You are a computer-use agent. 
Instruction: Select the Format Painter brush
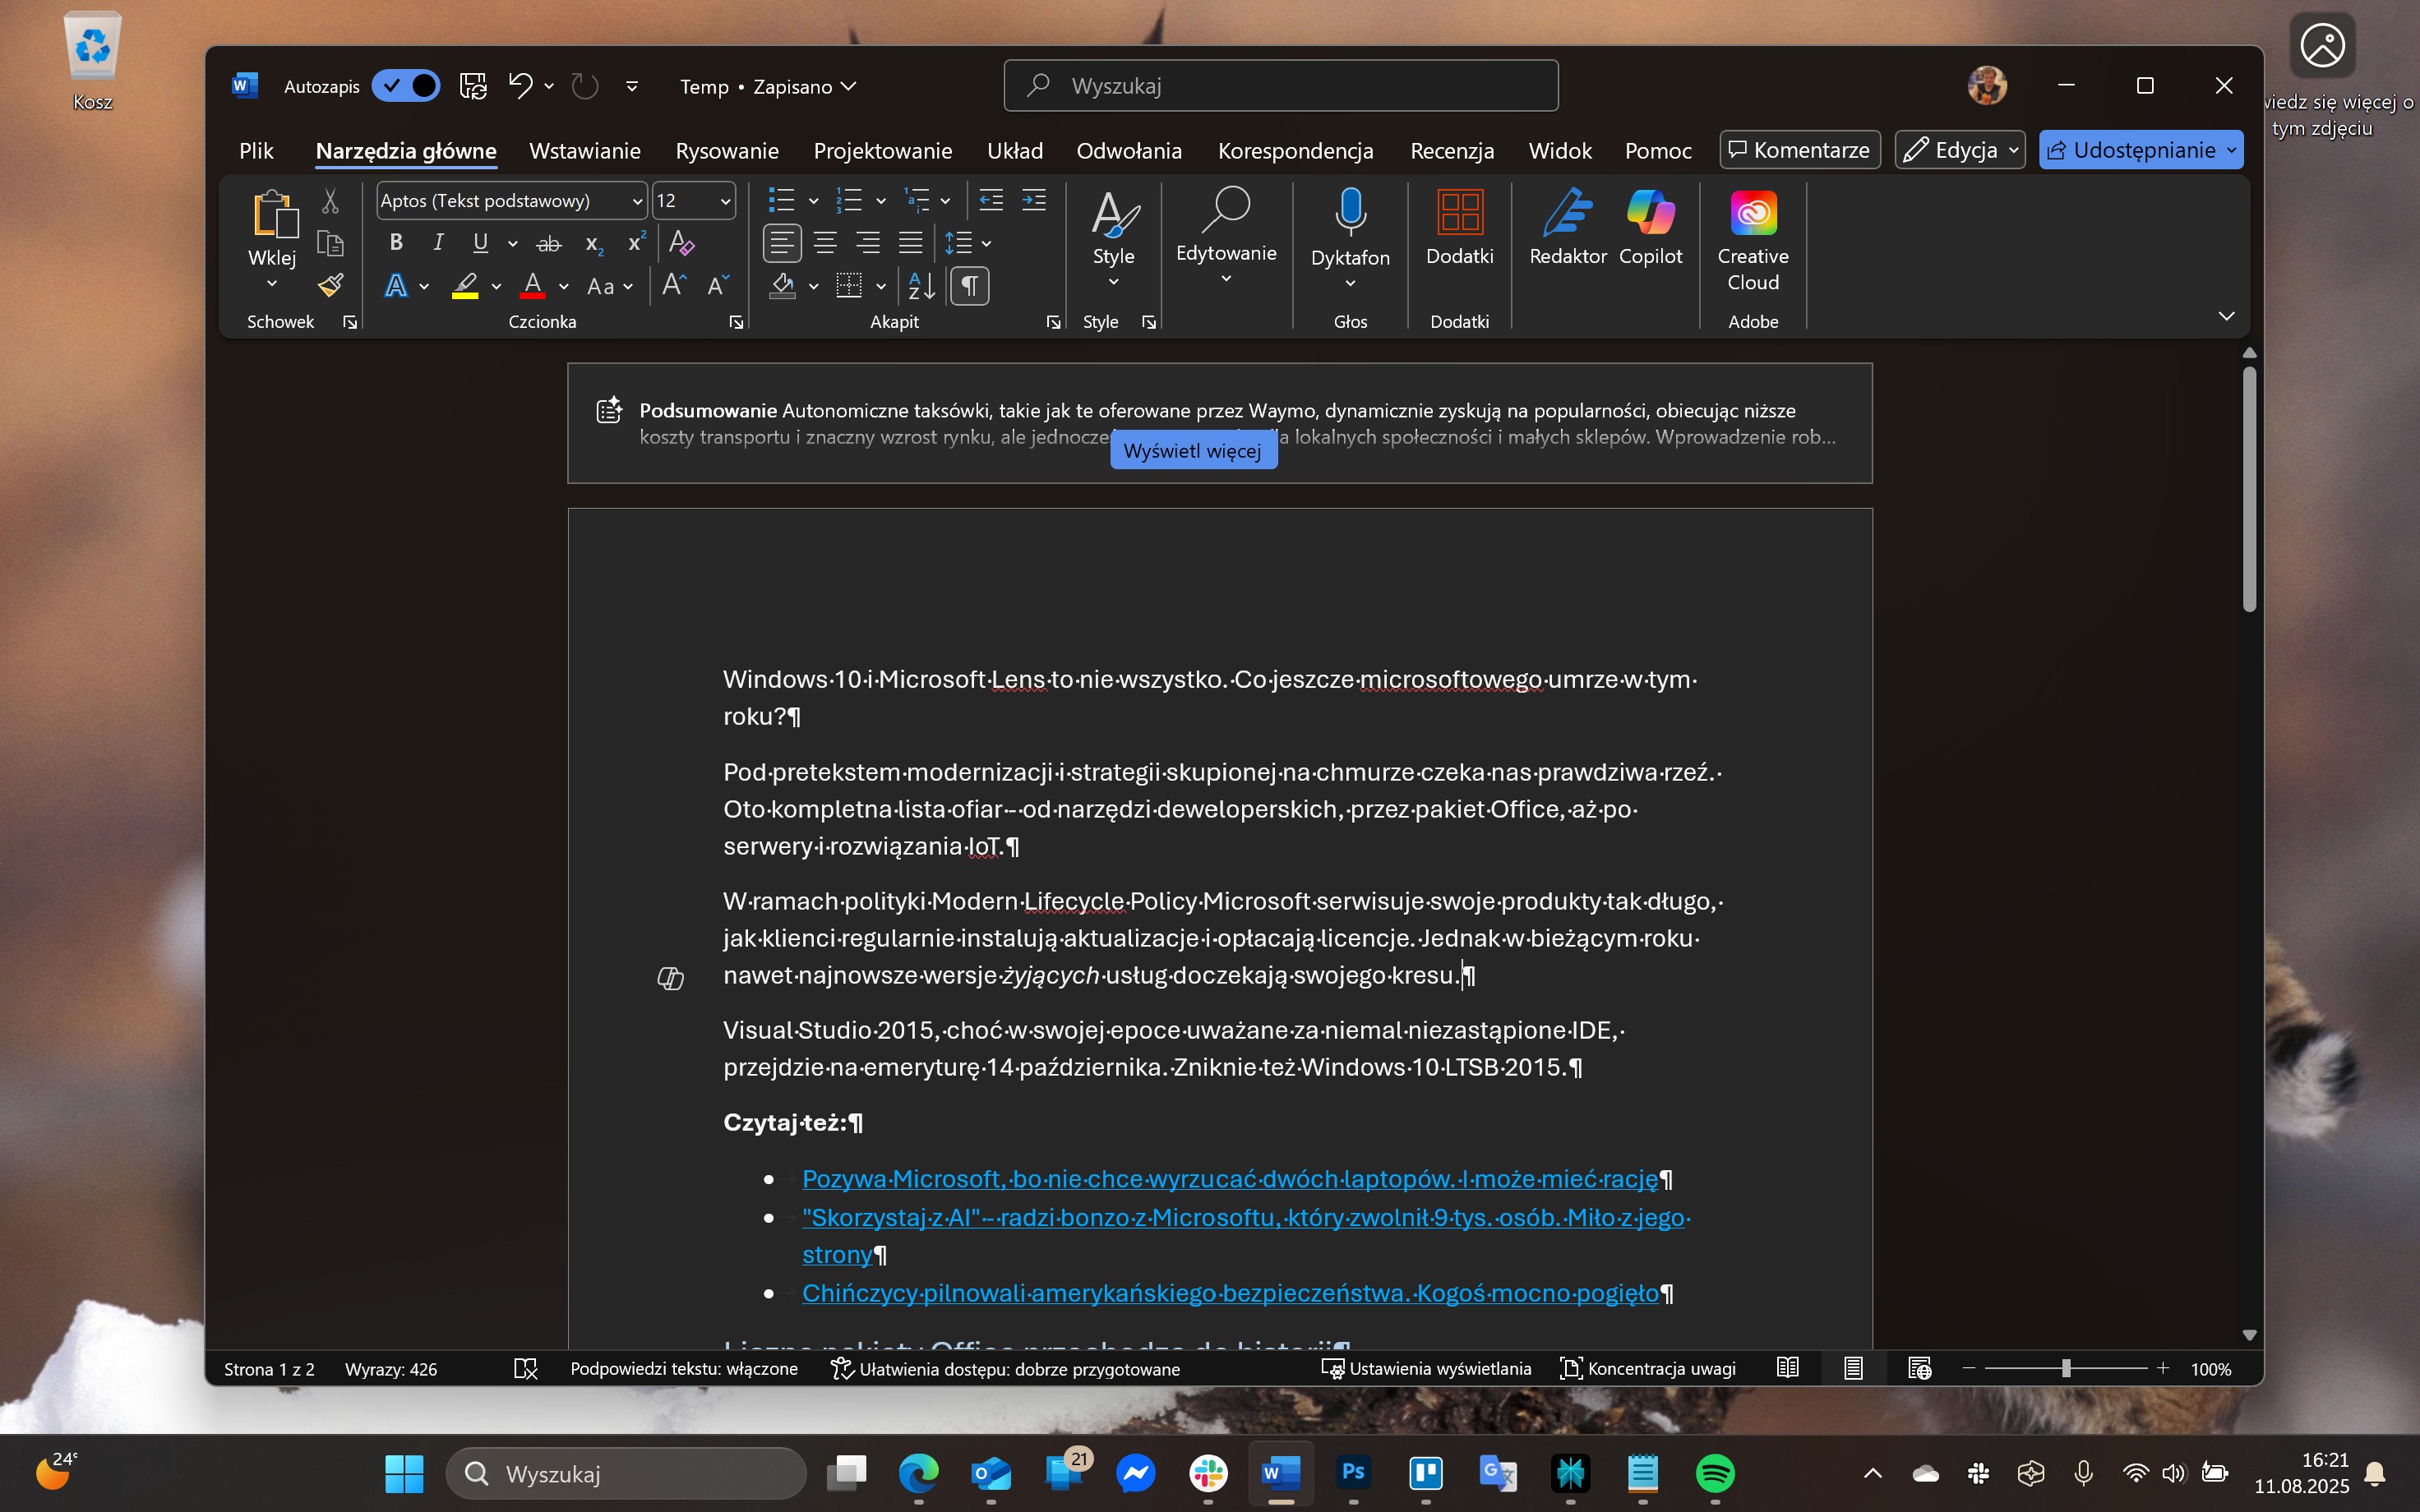coord(331,286)
